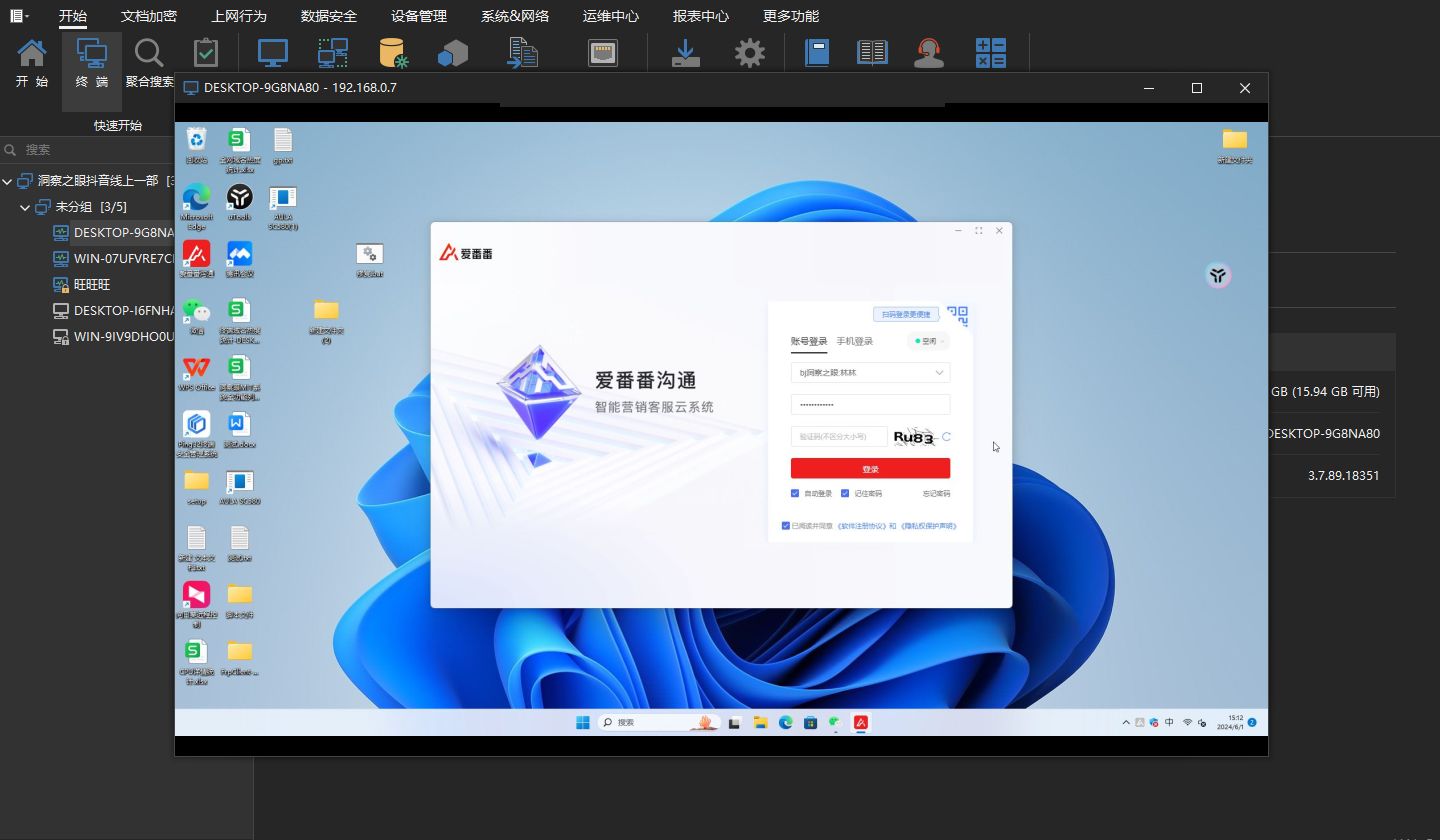Viewport: 1440px width, 840px height.
Task: Open the 软件注册协议 link
Action: 863,526
